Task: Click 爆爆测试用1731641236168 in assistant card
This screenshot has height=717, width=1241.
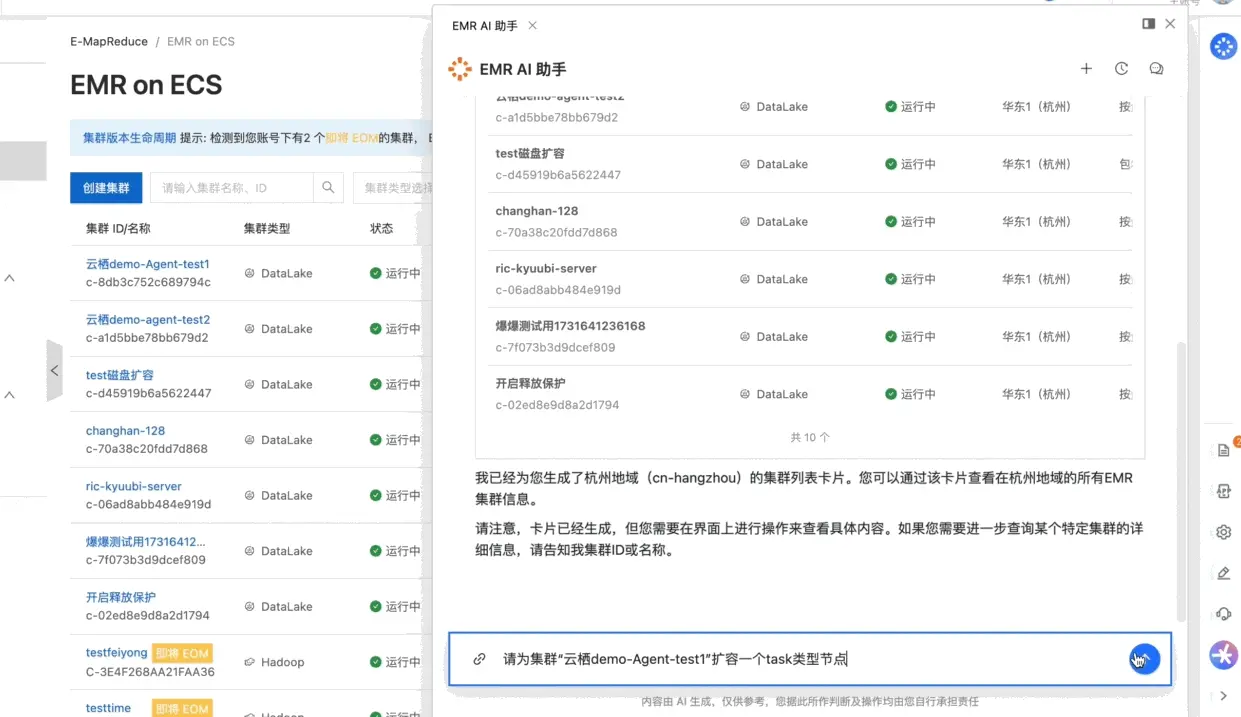Action: [571, 326]
